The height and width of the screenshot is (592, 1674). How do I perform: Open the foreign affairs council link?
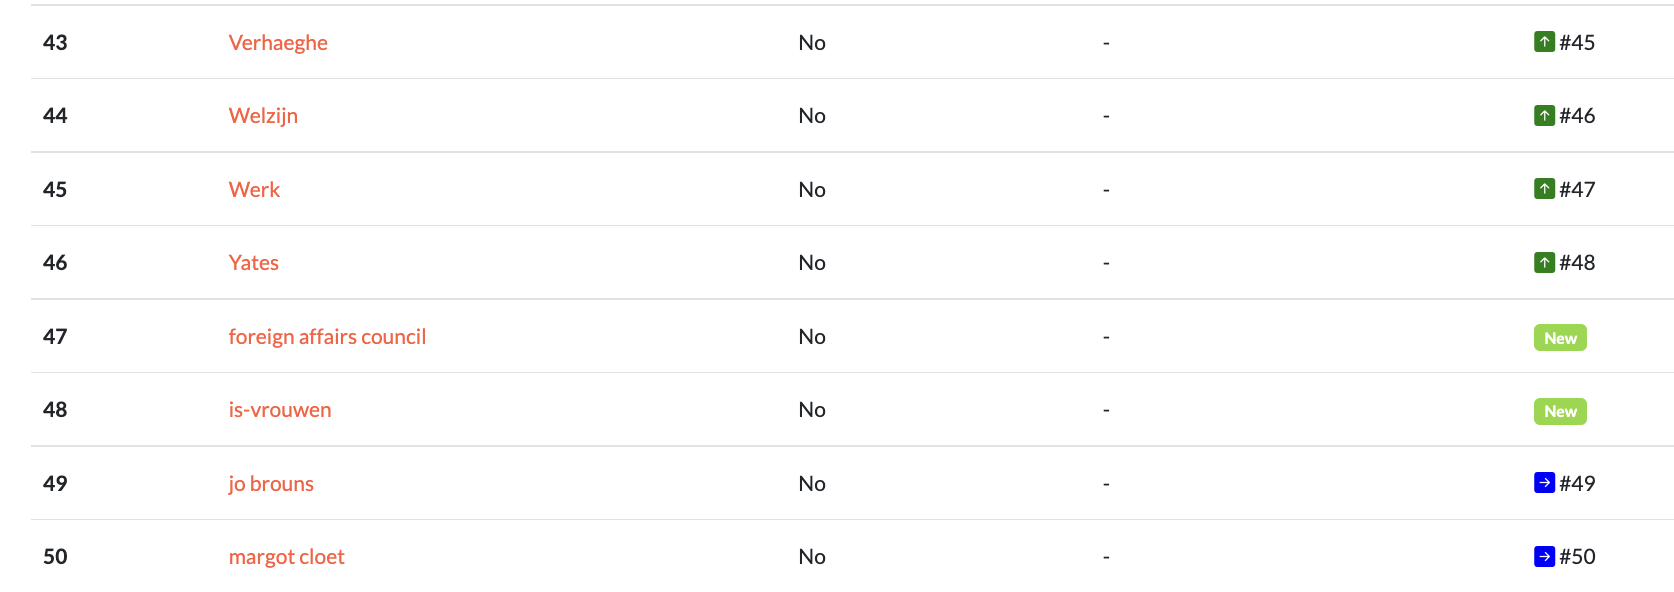[327, 337]
